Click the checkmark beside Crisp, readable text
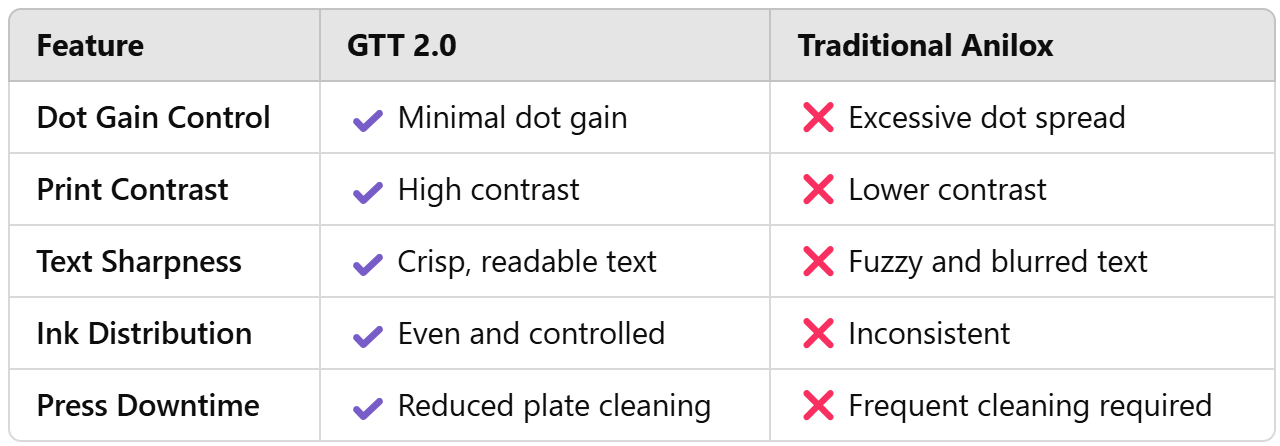1280x446 pixels. point(368,263)
